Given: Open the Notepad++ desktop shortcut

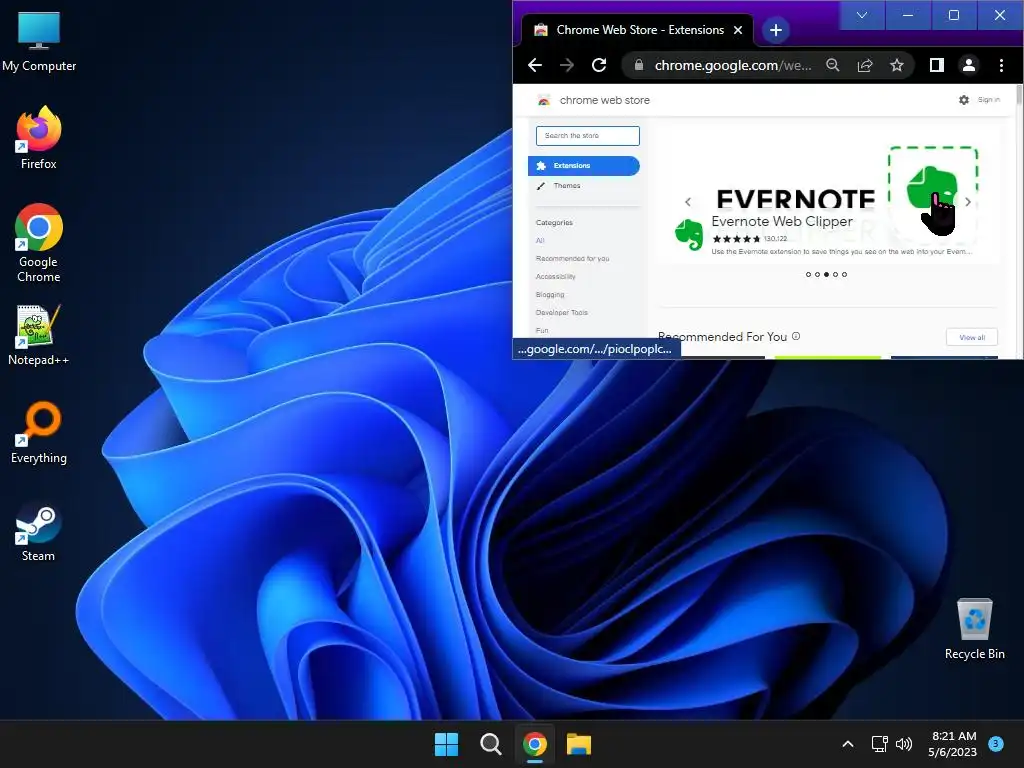Looking at the screenshot, I should tap(39, 335).
